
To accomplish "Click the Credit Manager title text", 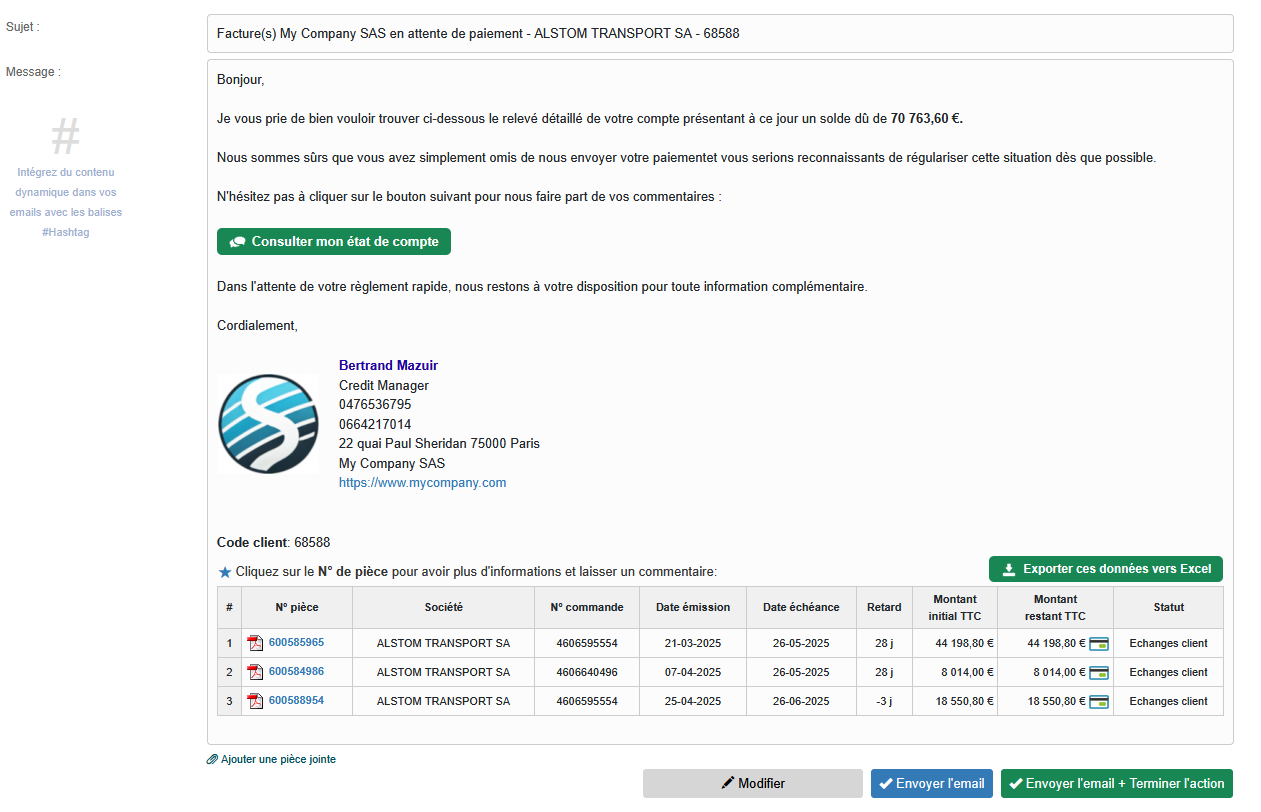I will pos(384,385).
